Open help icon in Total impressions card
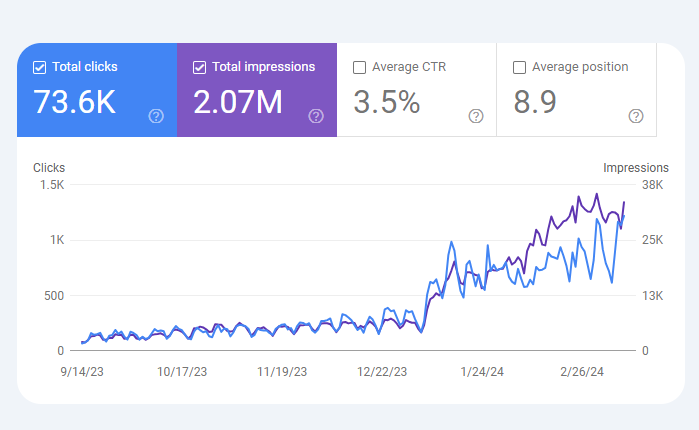 [x=316, y=116]
